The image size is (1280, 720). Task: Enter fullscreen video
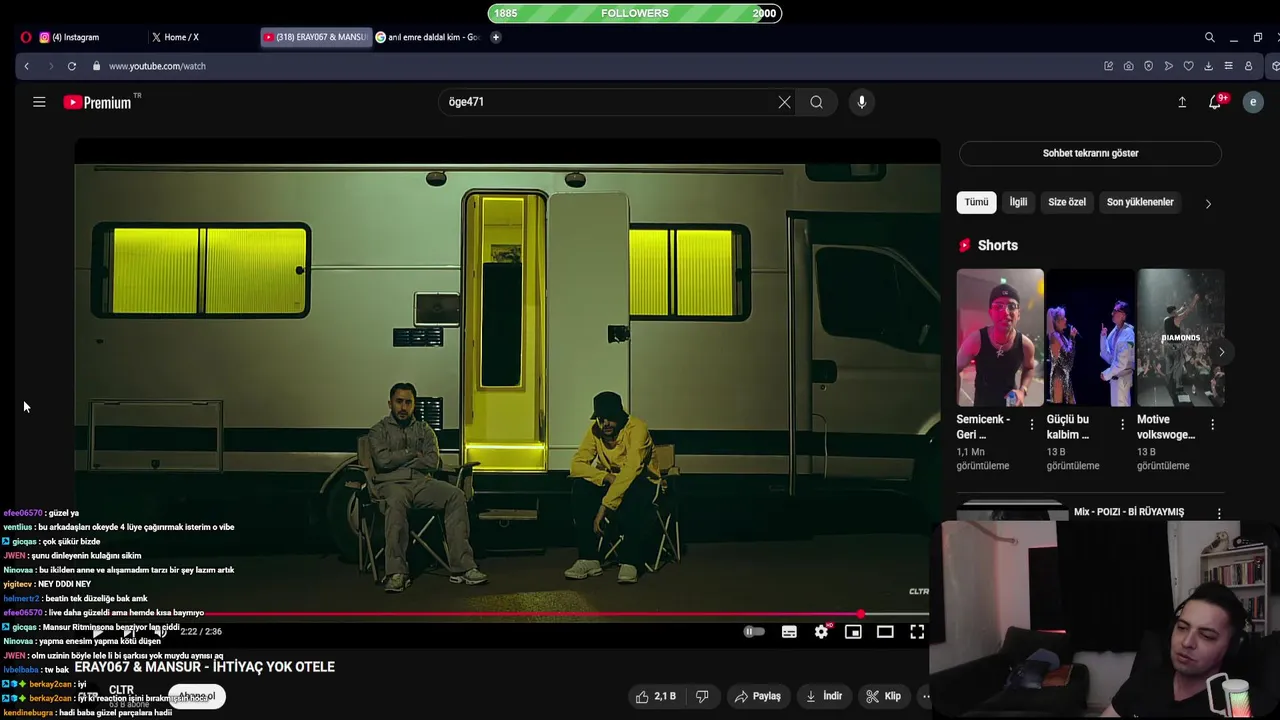coord(917,632)
